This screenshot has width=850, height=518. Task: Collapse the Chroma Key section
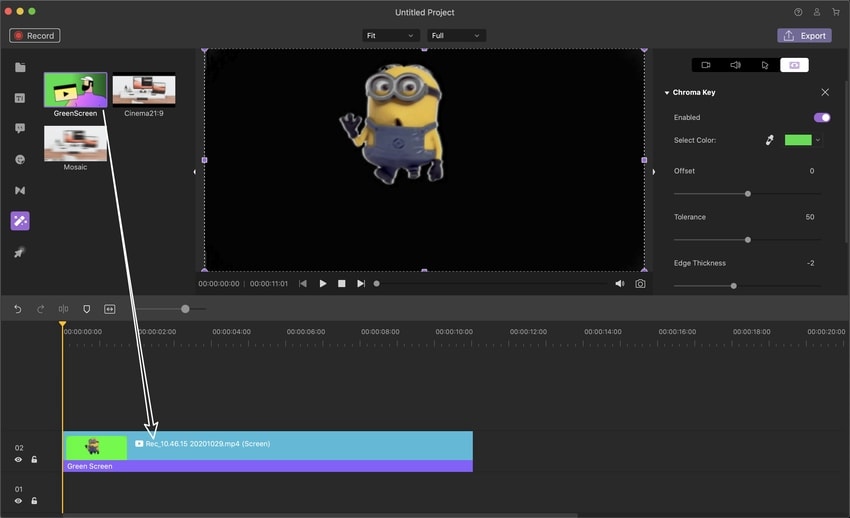667,93
